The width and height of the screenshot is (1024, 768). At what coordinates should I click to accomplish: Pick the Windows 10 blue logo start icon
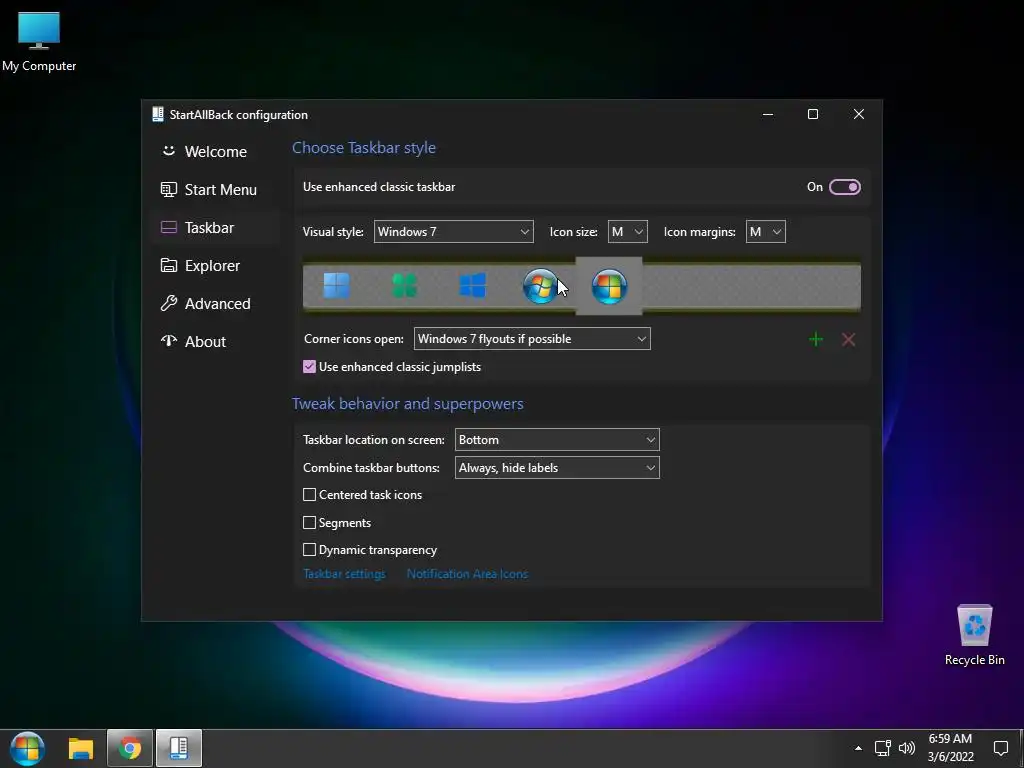[x=472, y=285]
